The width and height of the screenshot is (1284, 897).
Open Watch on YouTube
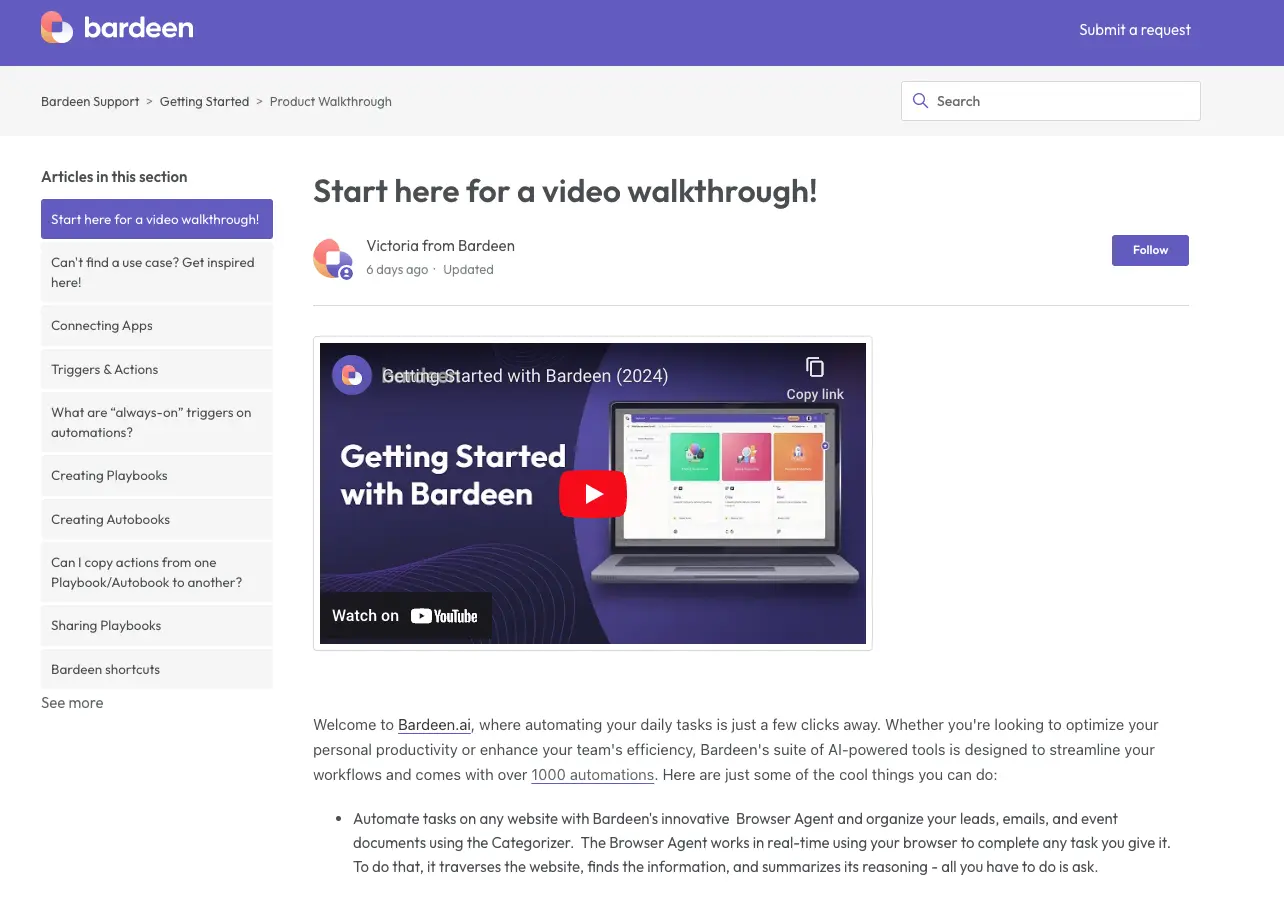[x=405, y=616]
